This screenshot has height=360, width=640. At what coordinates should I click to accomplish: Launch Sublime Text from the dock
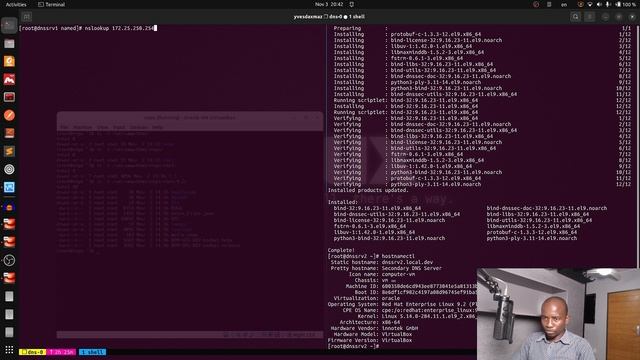[9, 151]
